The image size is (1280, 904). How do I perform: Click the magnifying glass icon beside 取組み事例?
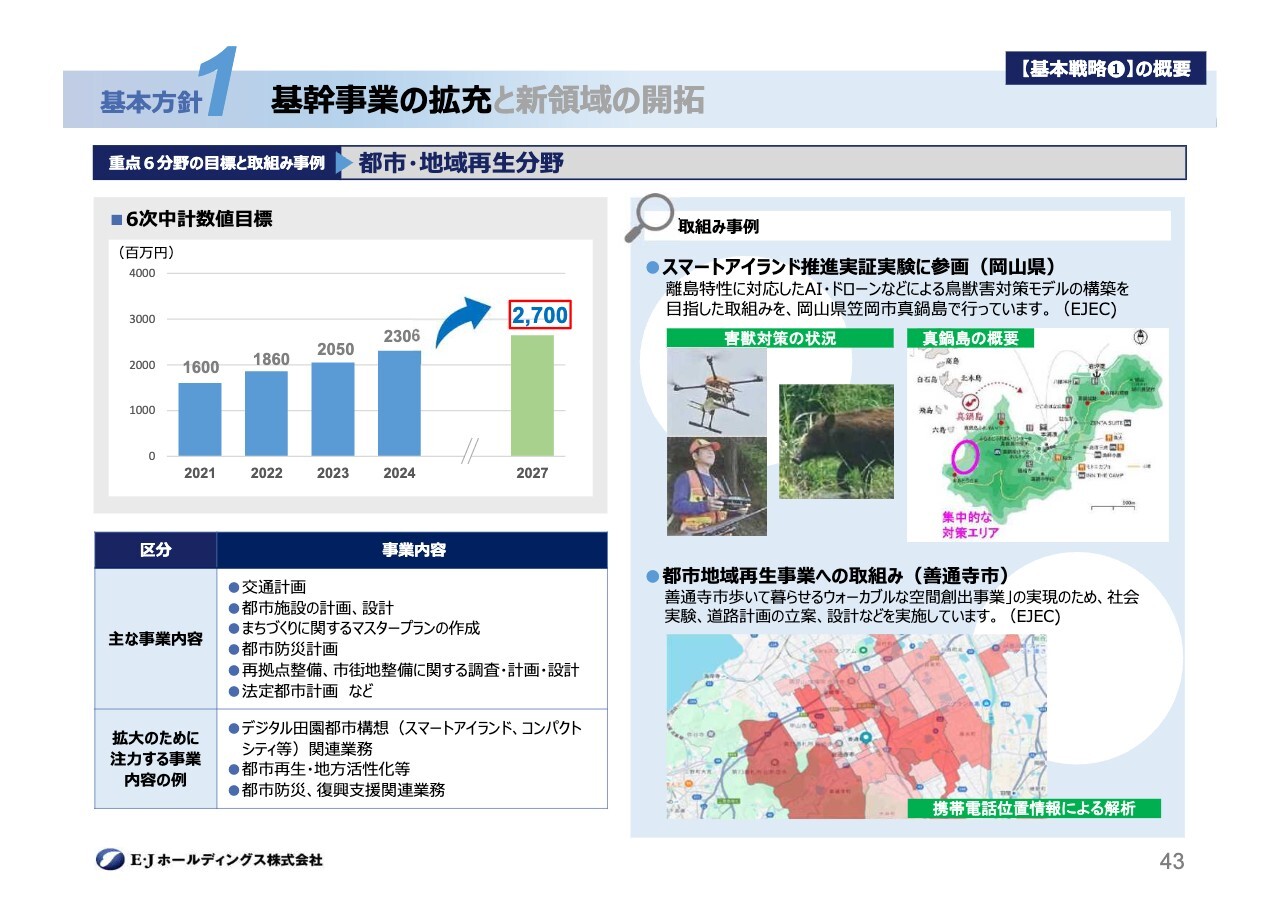[649, 217]
